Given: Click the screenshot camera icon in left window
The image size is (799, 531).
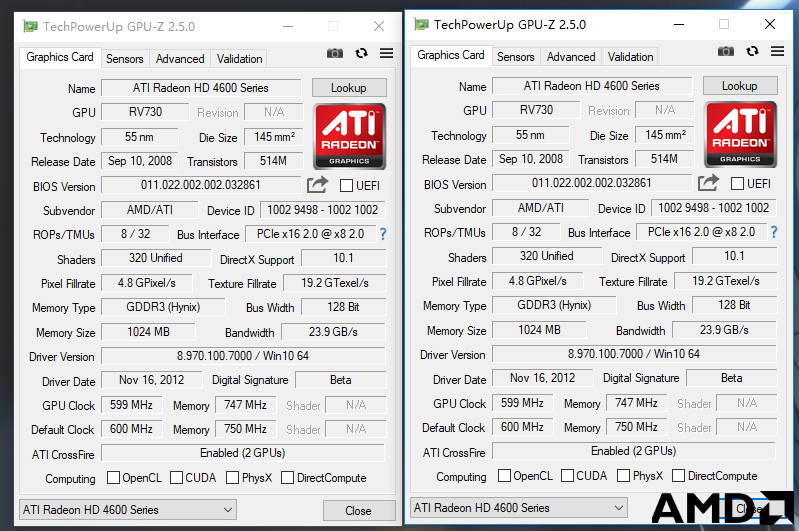Looking at the screenshot, I should [335, 53].
